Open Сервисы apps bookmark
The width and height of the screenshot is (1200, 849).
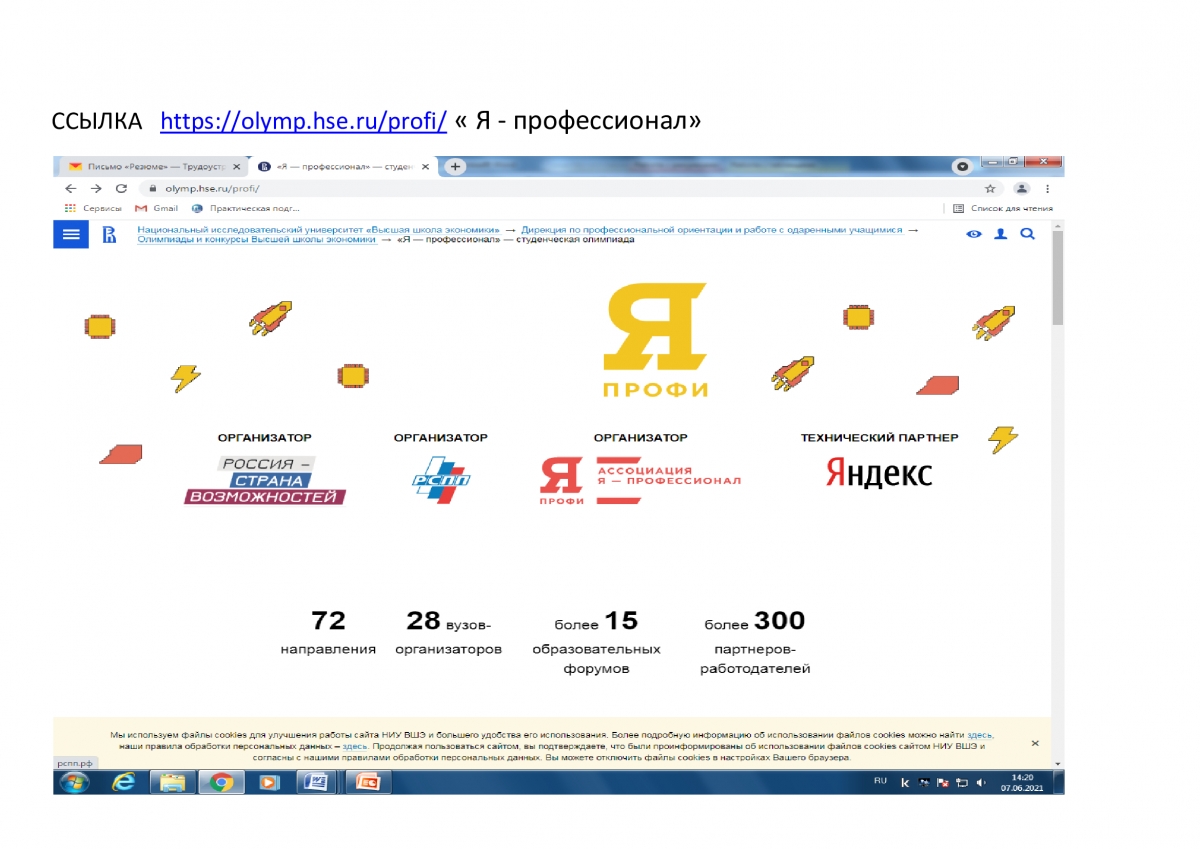point(93,208)
